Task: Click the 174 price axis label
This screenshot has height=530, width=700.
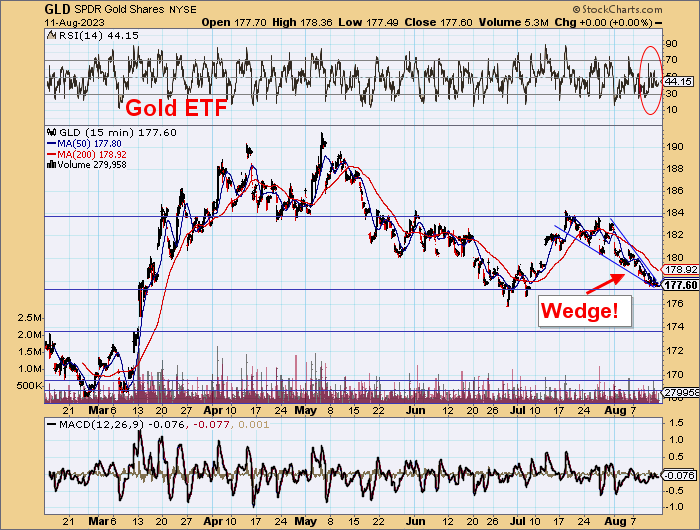Action: [x=675, y=327]
